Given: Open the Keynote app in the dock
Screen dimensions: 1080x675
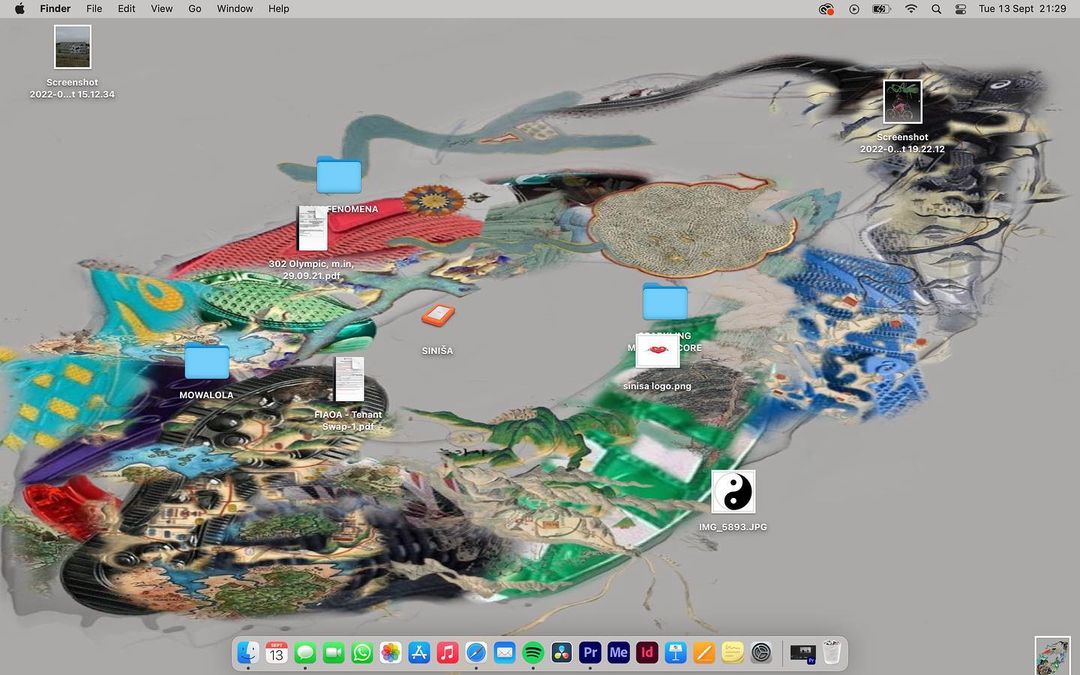Looking at the screenshot, I should pos(675,653).
